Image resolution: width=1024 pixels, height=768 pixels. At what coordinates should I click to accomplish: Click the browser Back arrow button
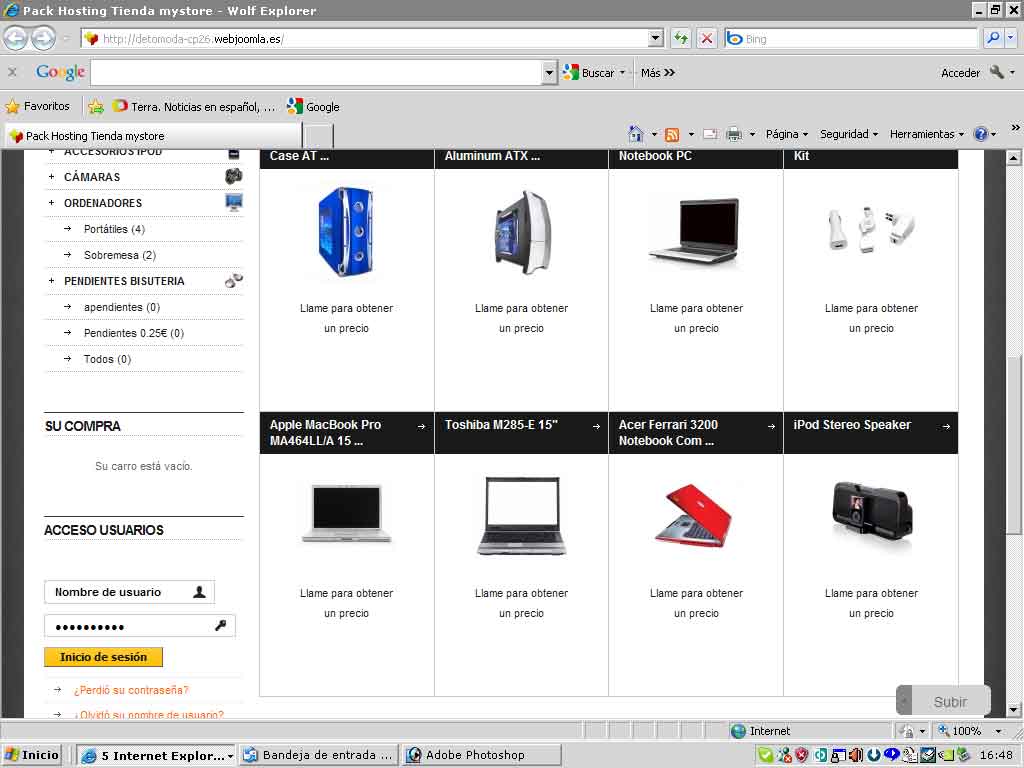point(15,39)
